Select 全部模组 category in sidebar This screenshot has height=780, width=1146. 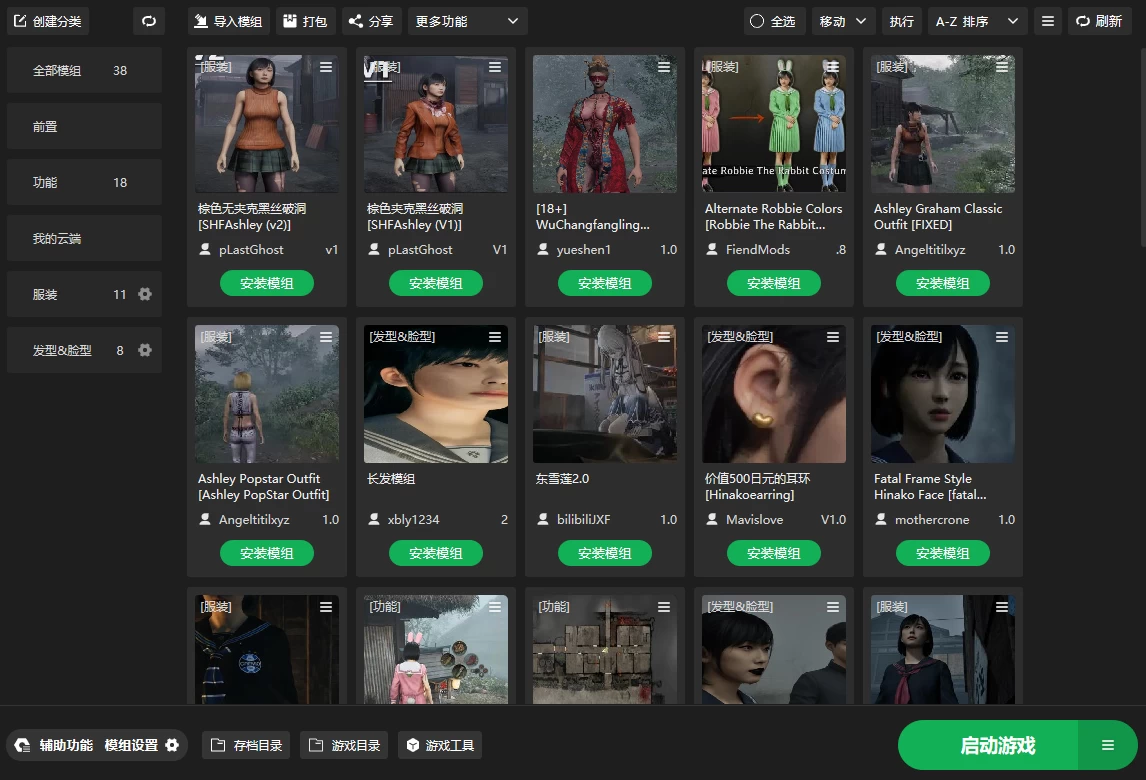click(84, 71)
